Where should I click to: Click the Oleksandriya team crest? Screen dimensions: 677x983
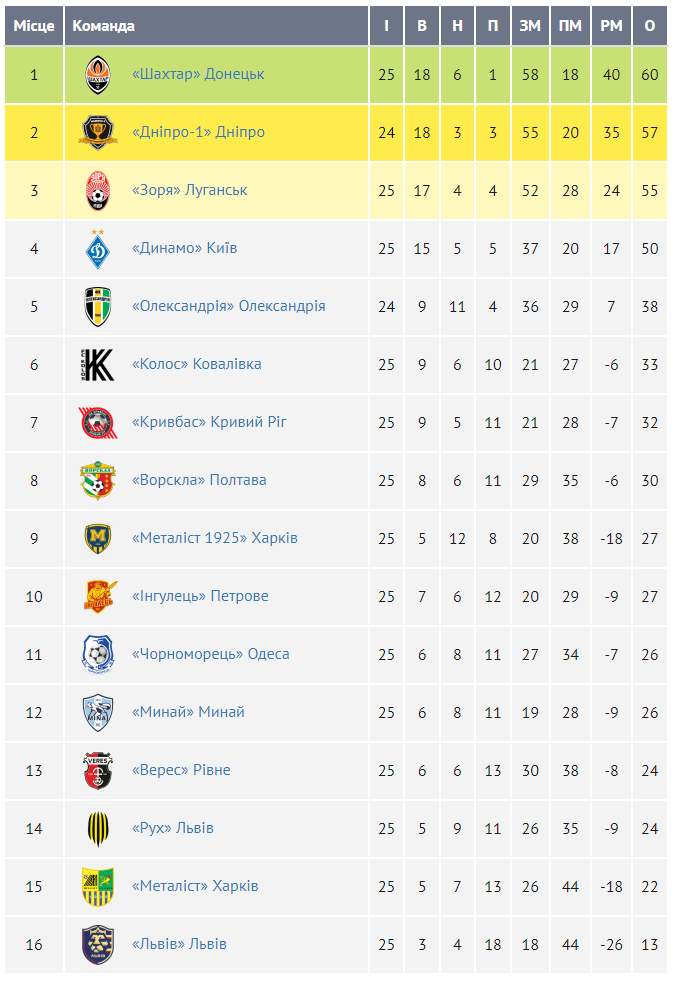tap(98, 307)
